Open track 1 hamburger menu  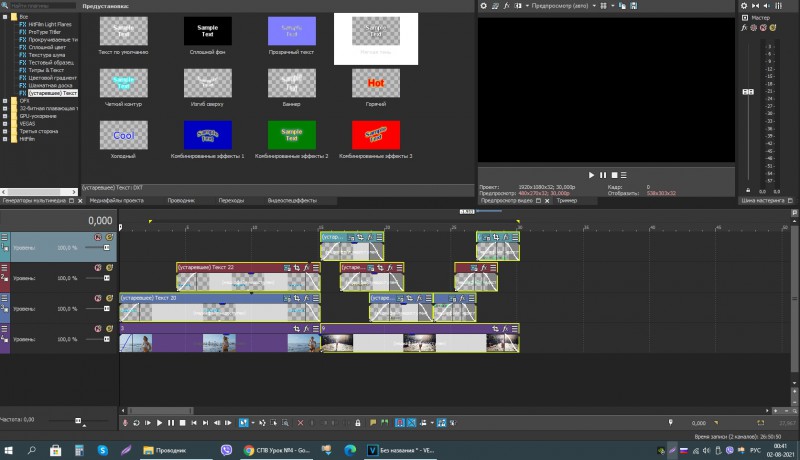tap(4, 237)
